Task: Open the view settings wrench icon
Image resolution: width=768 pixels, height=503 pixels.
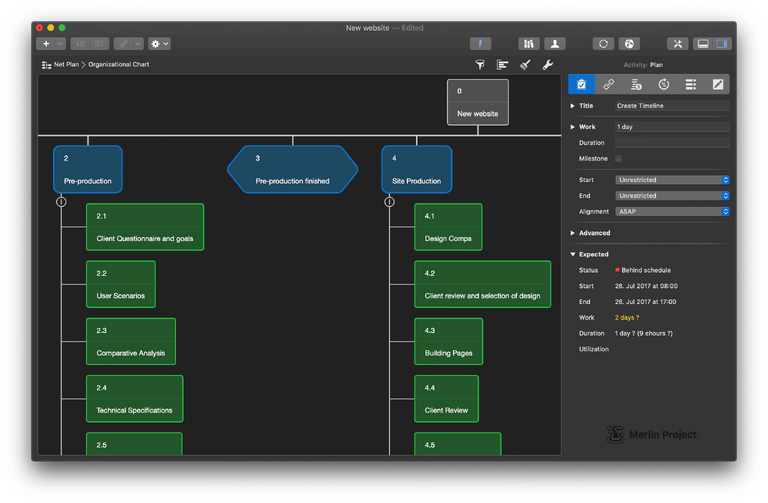Action: 548,65
